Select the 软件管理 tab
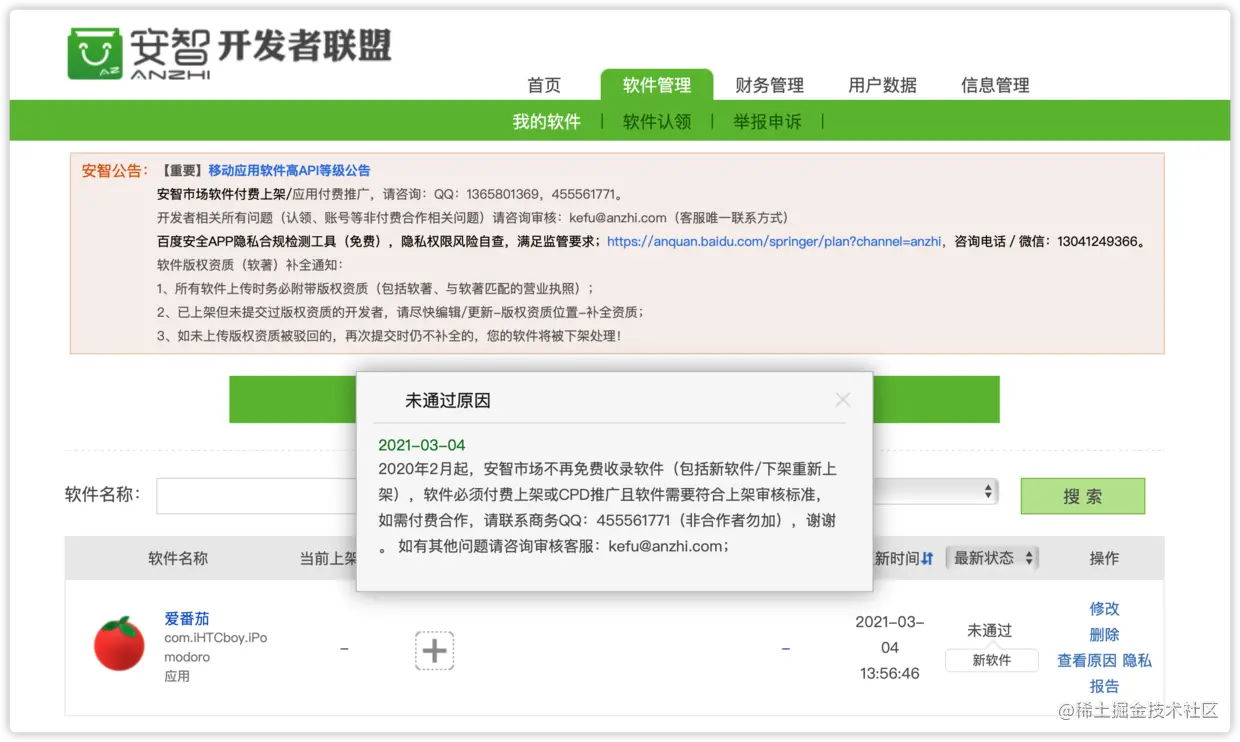The height and width of the screenshot is (742, 1240). coord(657,85)
